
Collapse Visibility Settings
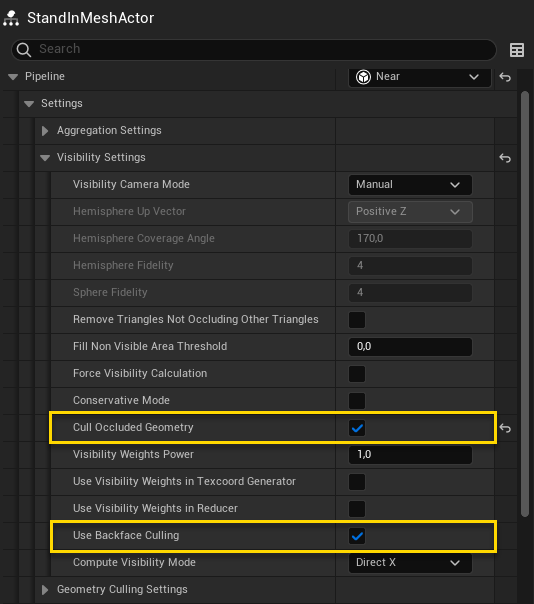45,158
